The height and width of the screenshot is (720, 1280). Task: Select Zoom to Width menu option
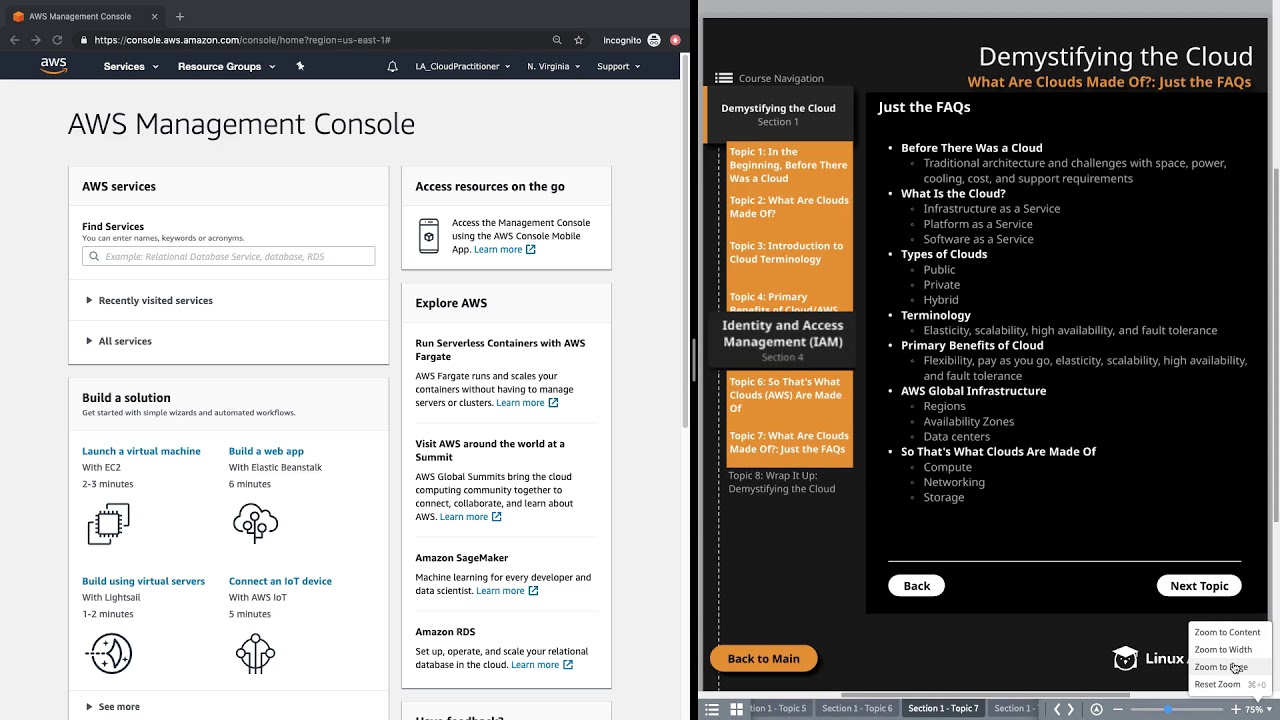click(x=1227, y=650)
